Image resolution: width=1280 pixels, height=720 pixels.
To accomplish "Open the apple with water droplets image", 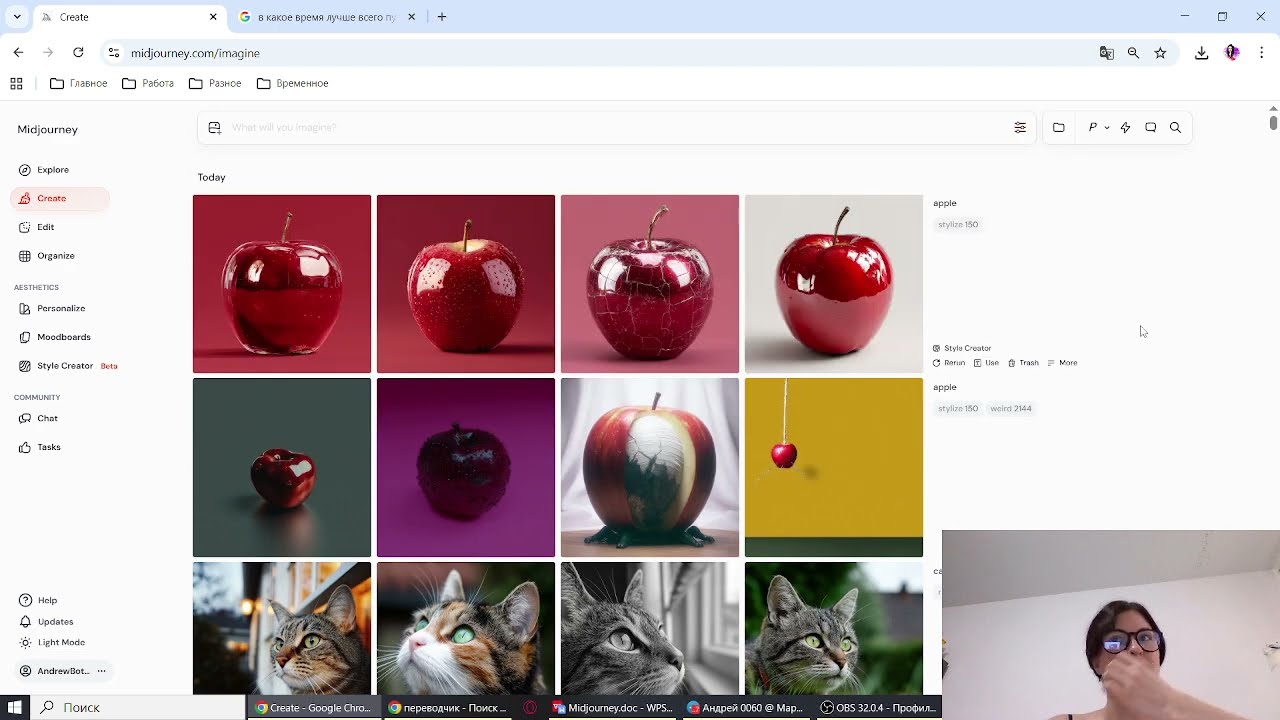I will tap(466, 284).
